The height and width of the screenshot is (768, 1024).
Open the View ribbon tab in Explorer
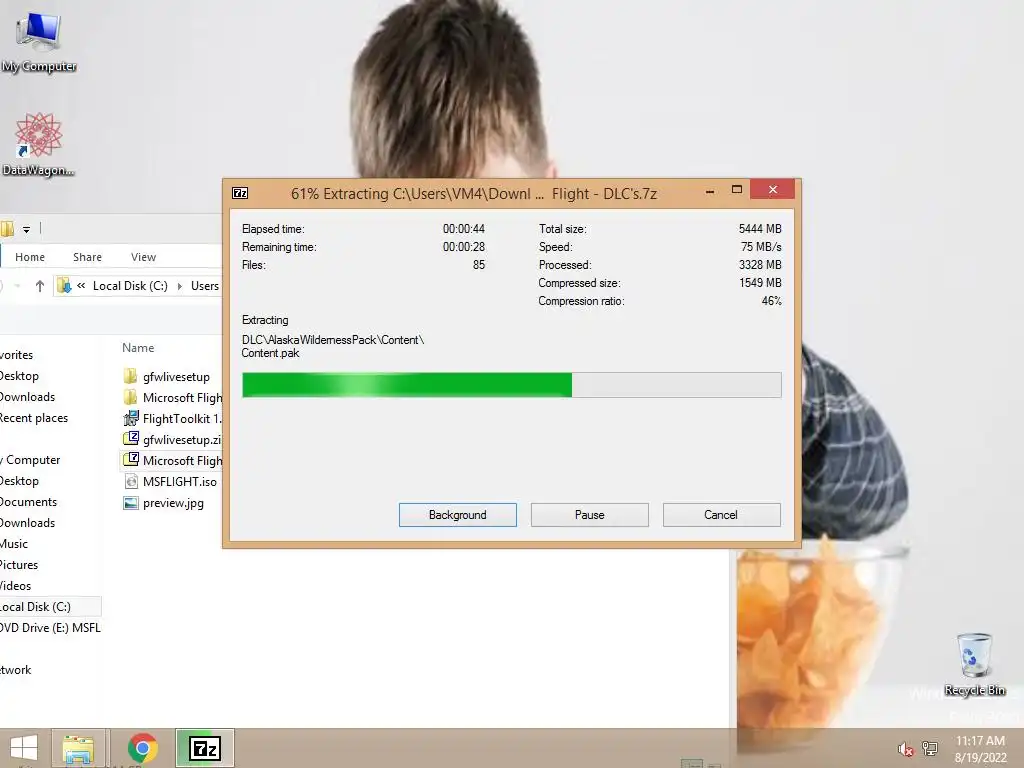[x=143, y=257]
